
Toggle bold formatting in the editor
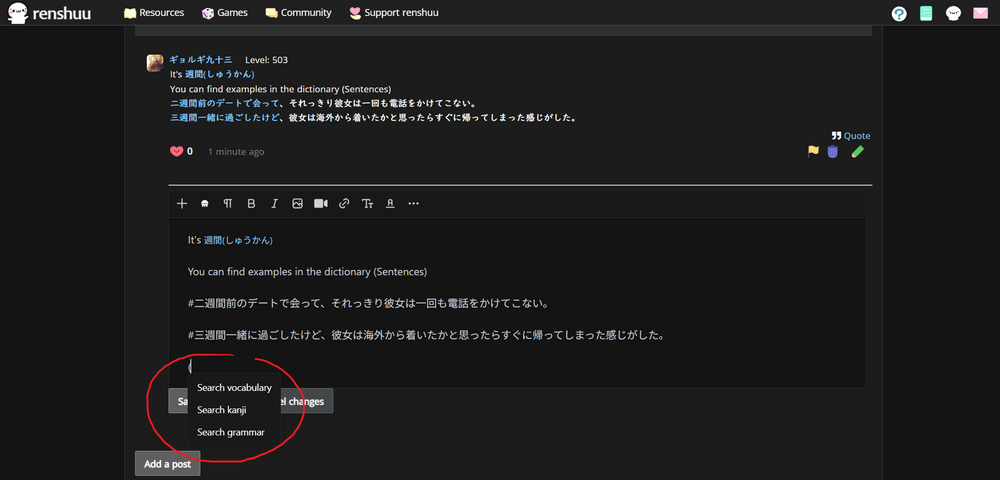[251, 203]
